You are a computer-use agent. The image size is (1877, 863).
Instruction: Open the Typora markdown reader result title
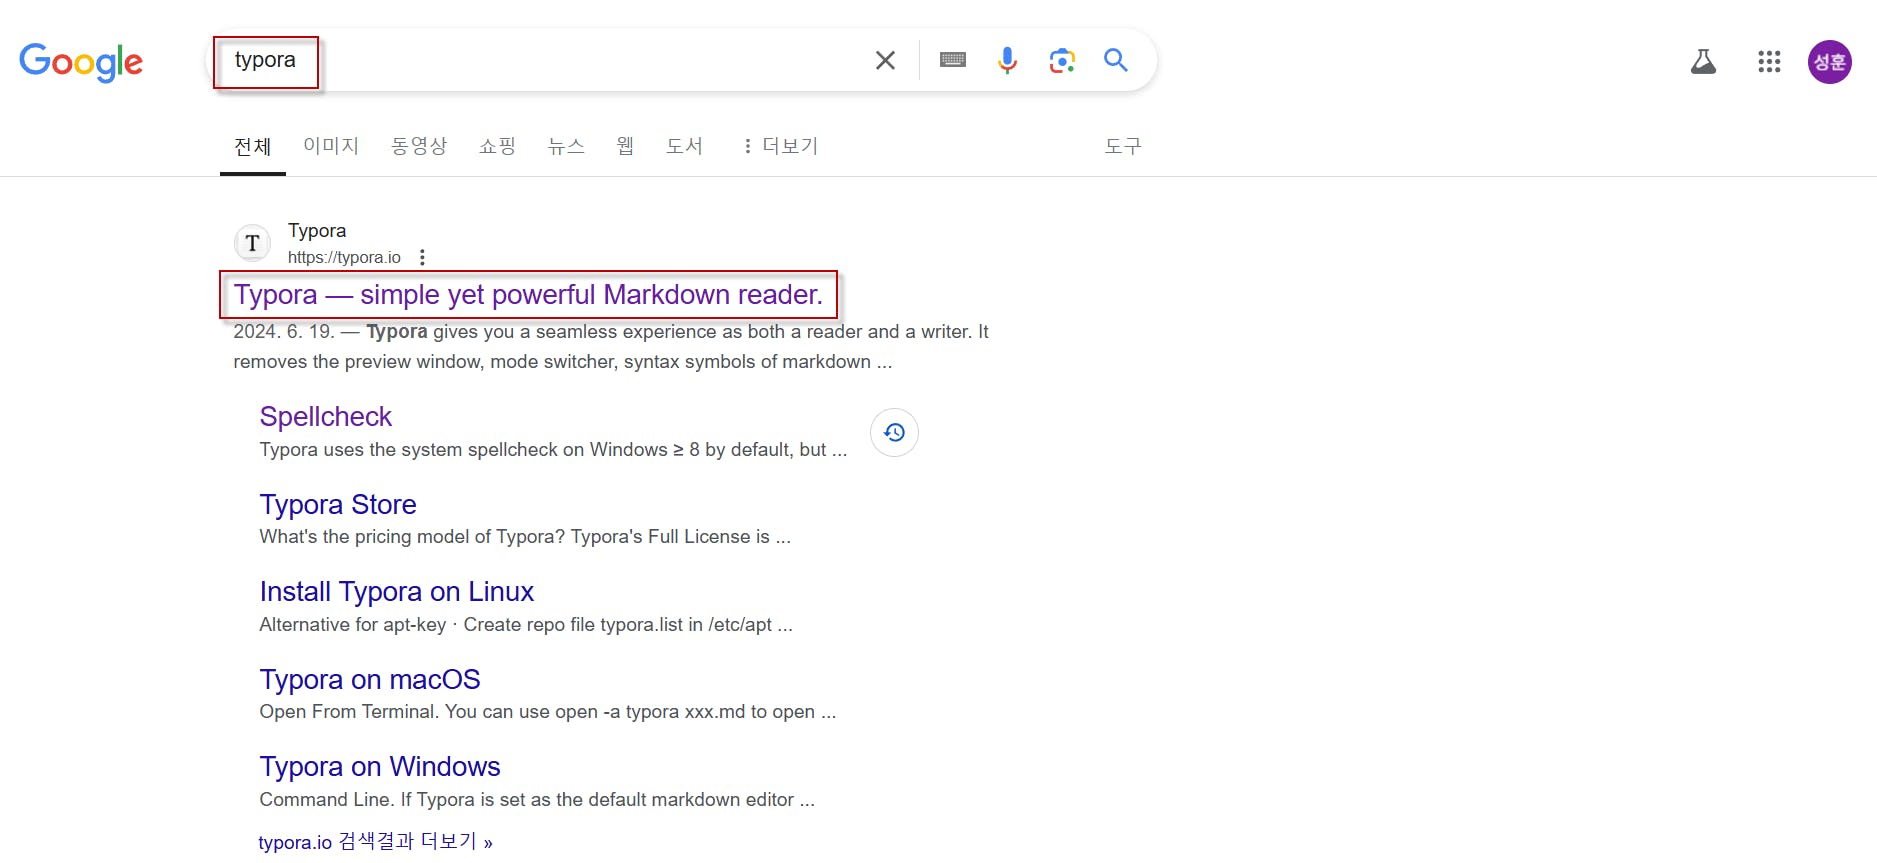click(528, 295)
